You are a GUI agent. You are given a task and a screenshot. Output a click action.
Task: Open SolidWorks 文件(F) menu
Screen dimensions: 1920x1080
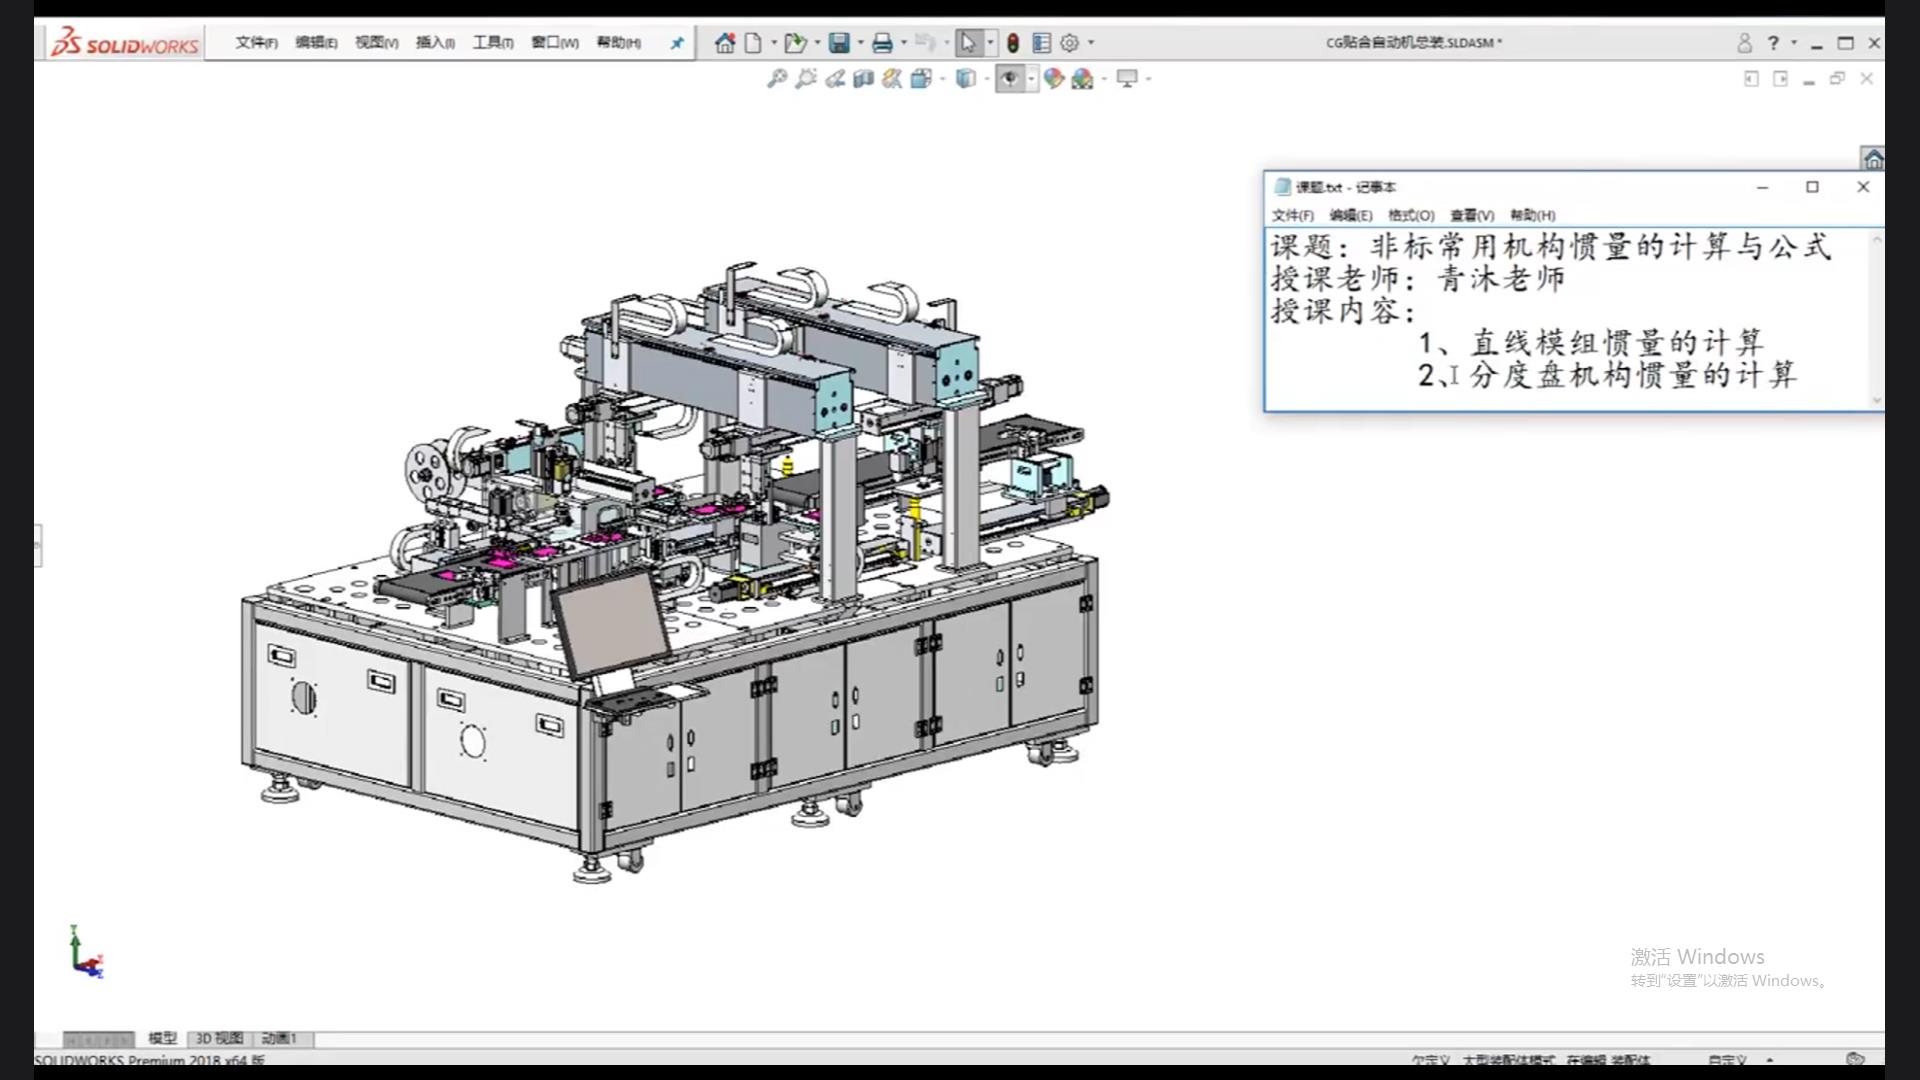(257, 43)
